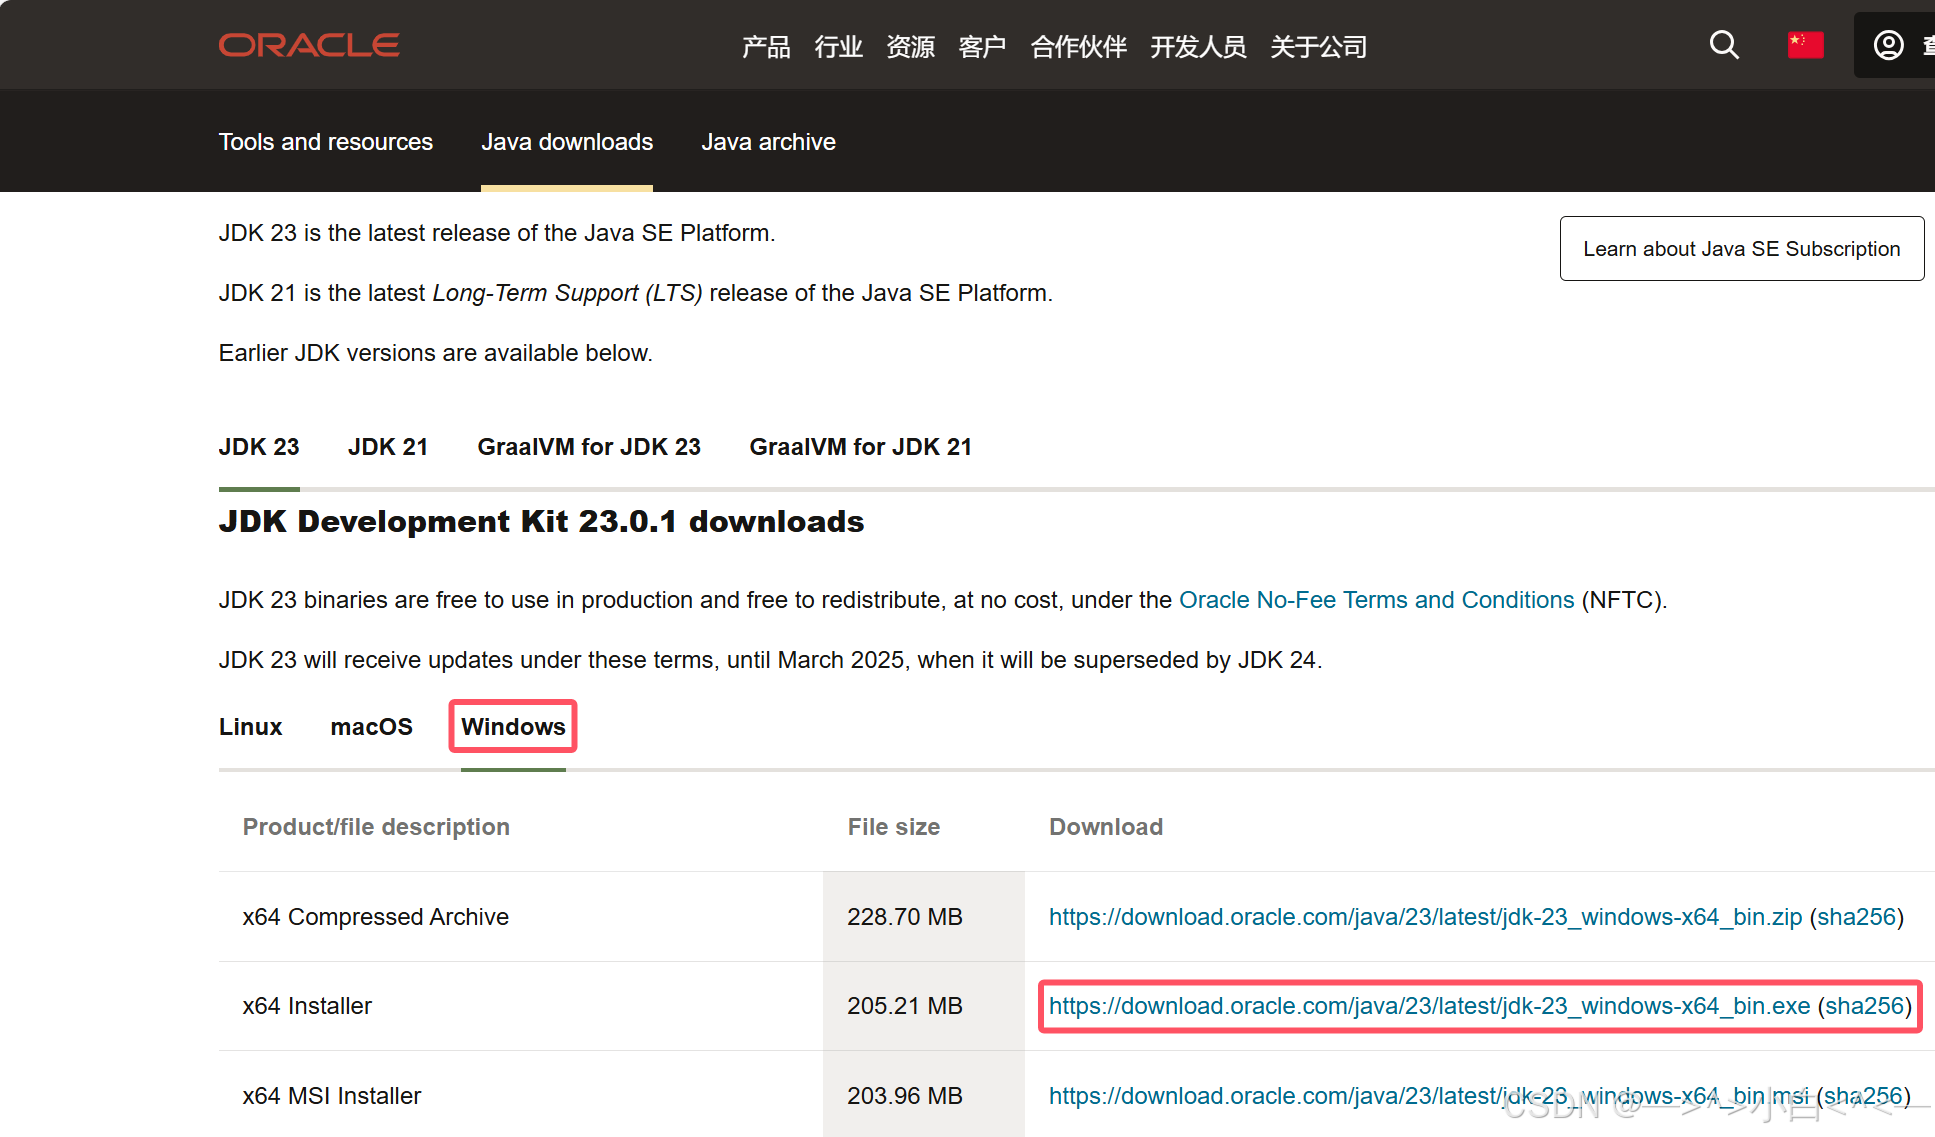Switch to the Java archive tab
1935x1137 pixels.
(768, 142)
